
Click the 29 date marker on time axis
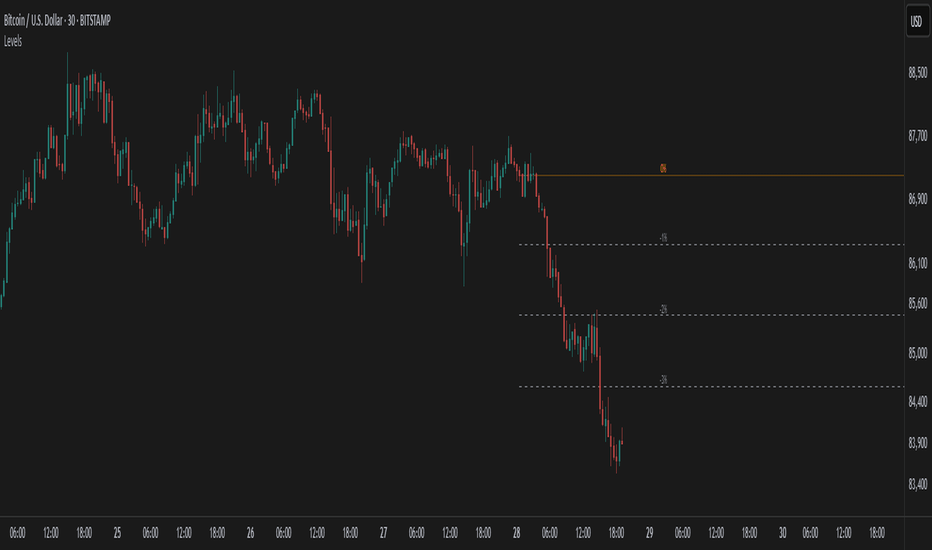point(650,533)
